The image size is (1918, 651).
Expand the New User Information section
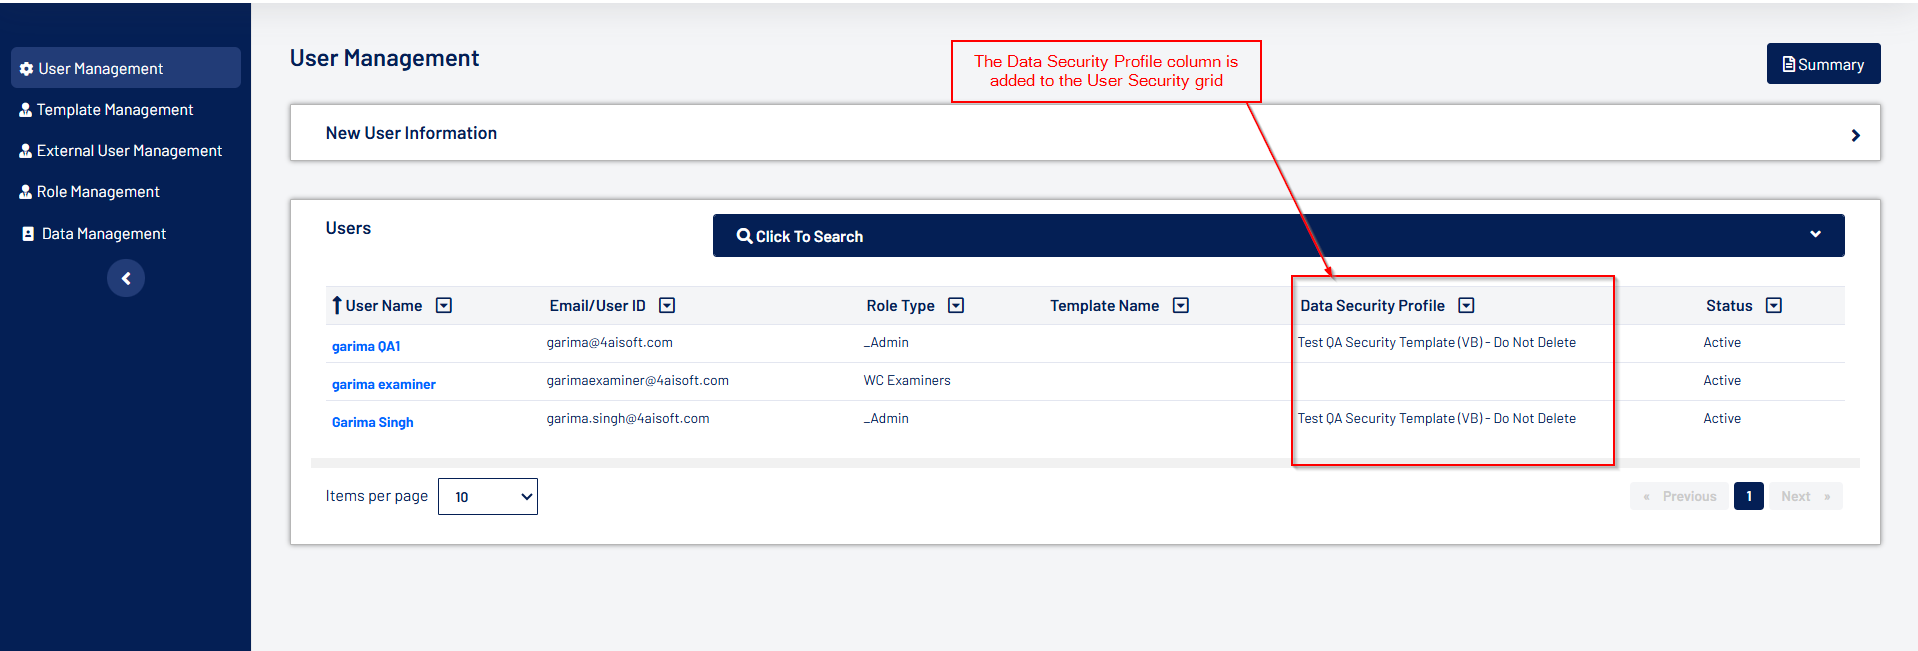(x=1855, y=135)
